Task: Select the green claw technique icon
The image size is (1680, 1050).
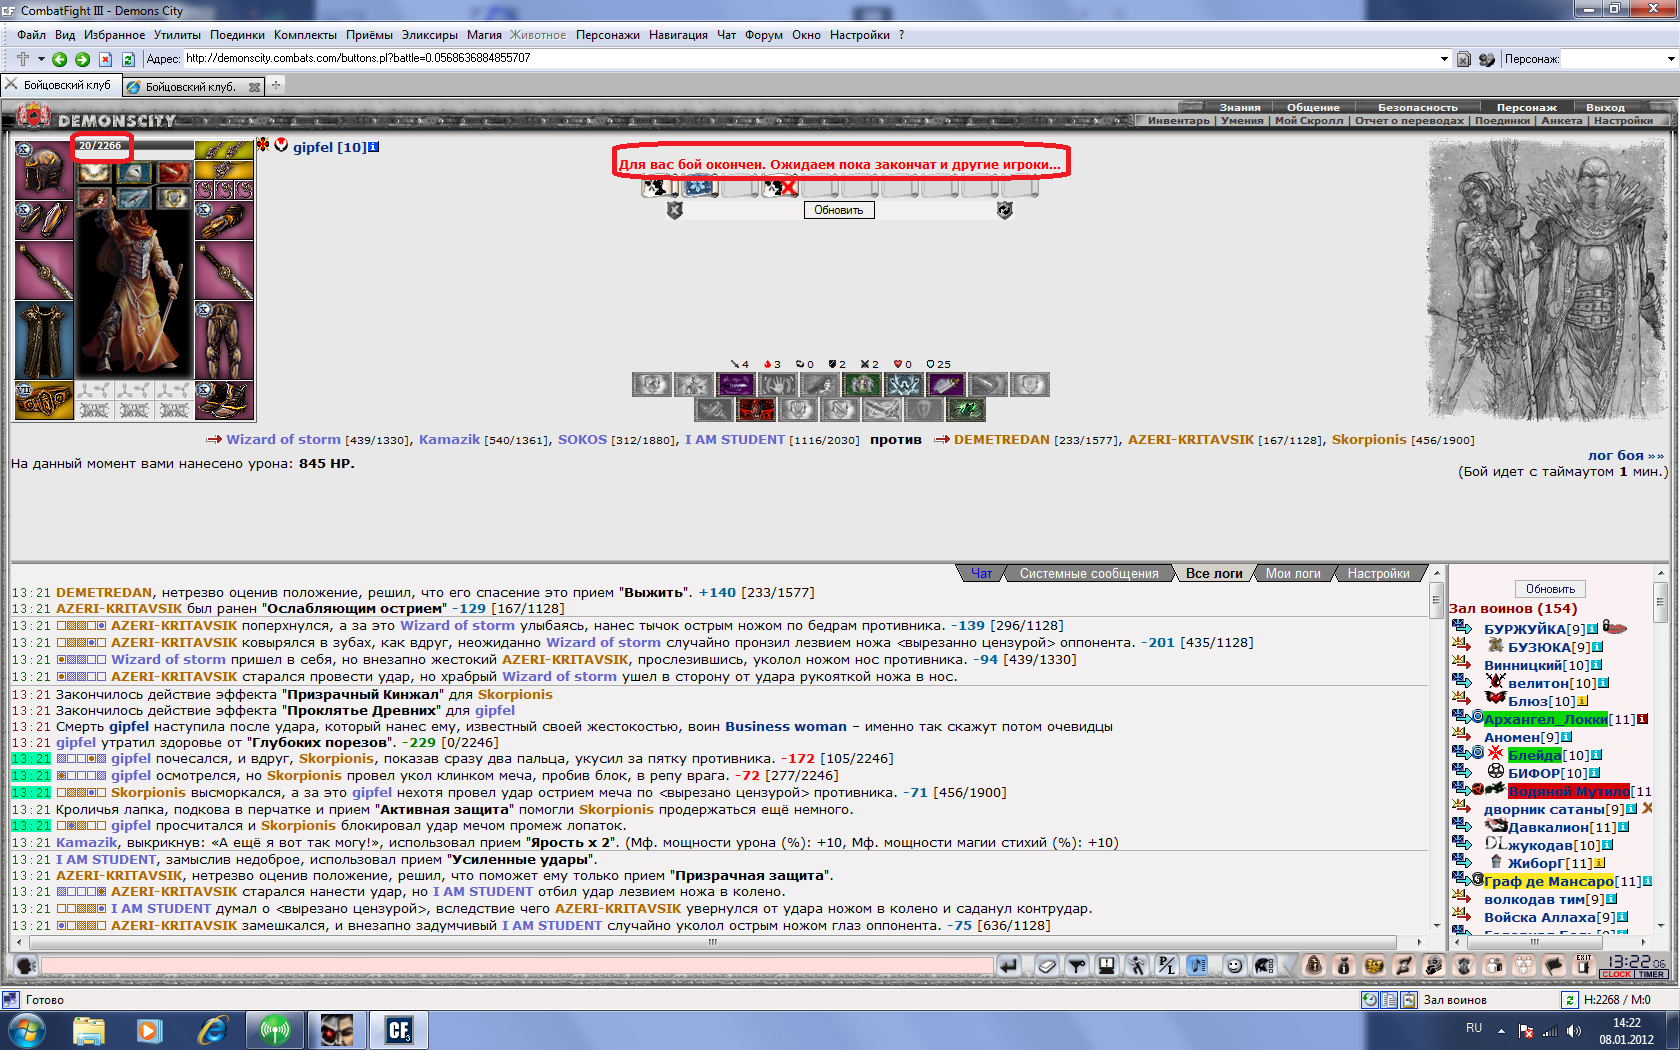Action: pyautogui.click(x=966, y=409)
